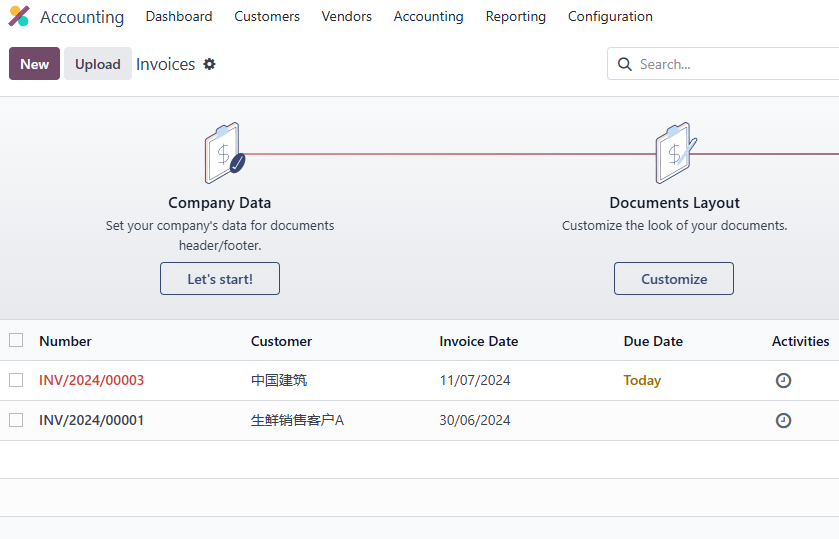Open the Vendors menu

[x=347, y=17]
